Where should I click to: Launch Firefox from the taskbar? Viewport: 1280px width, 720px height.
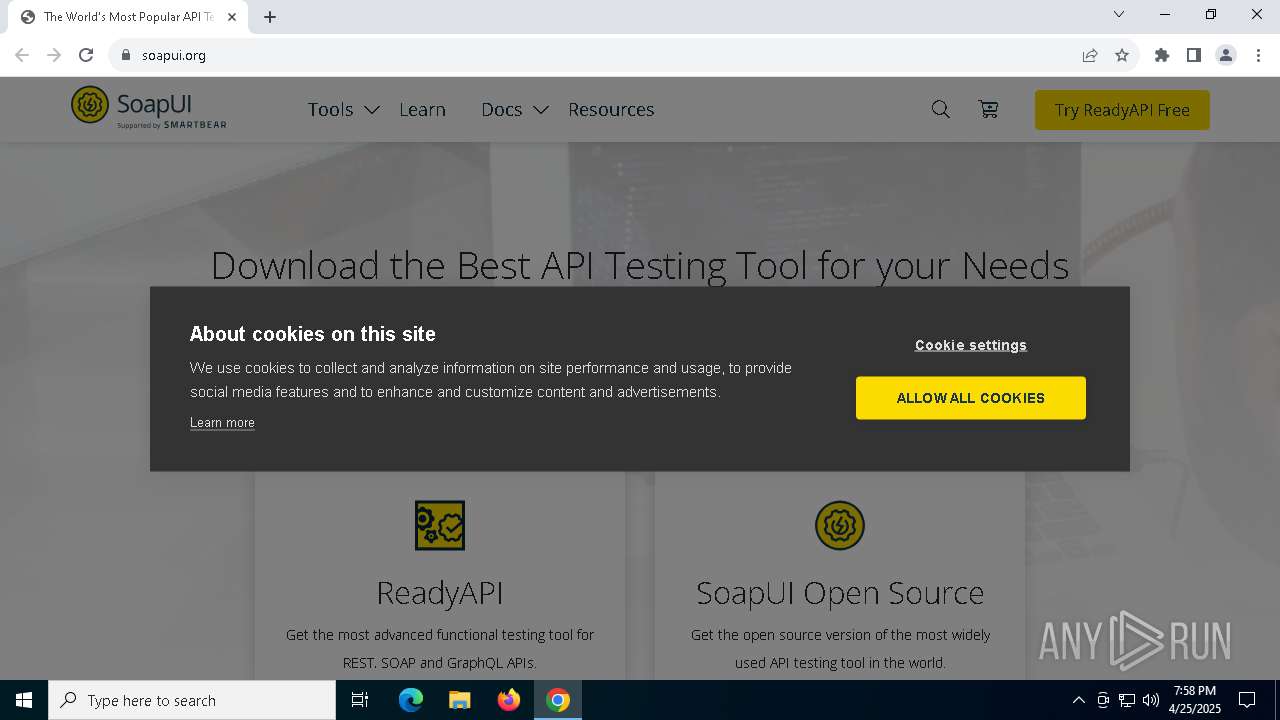[x=509, y=700]
